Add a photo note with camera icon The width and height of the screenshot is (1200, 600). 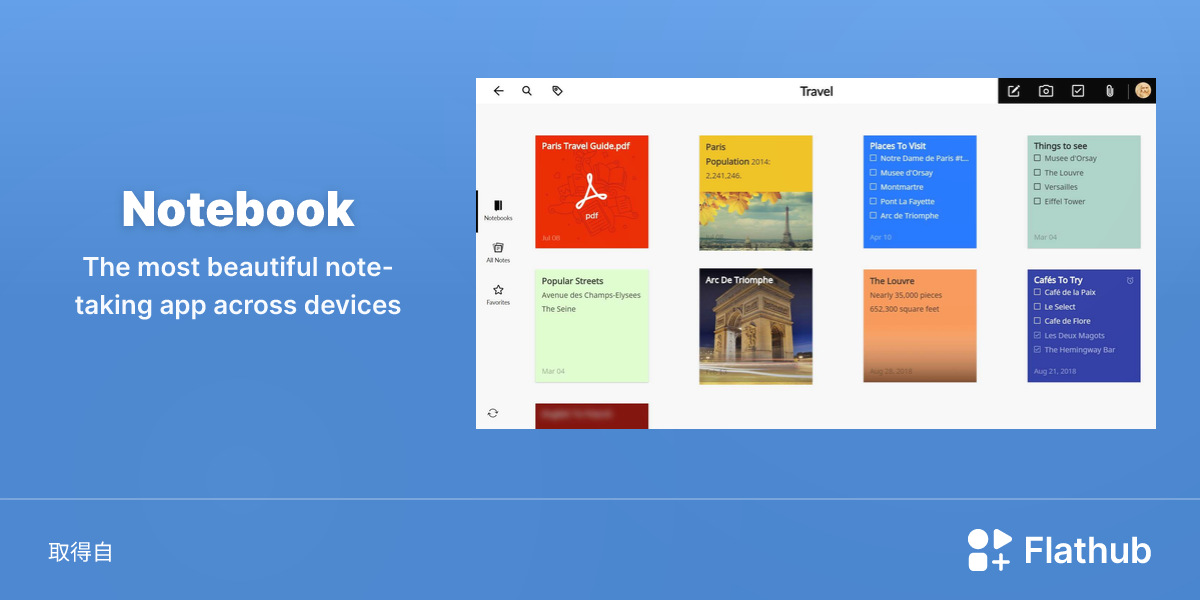point(1046,91)
